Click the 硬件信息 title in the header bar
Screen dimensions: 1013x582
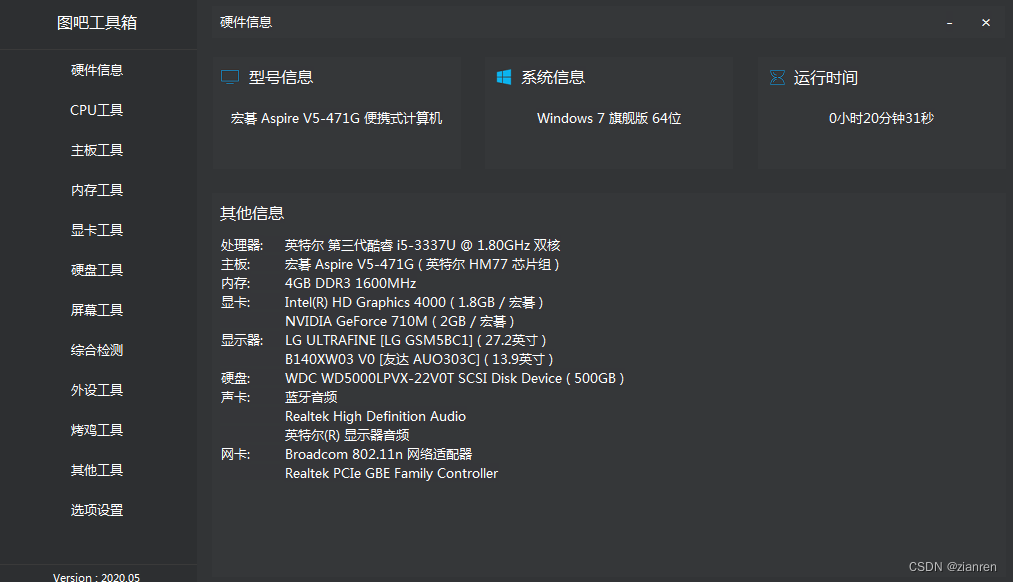click(246, 23)
